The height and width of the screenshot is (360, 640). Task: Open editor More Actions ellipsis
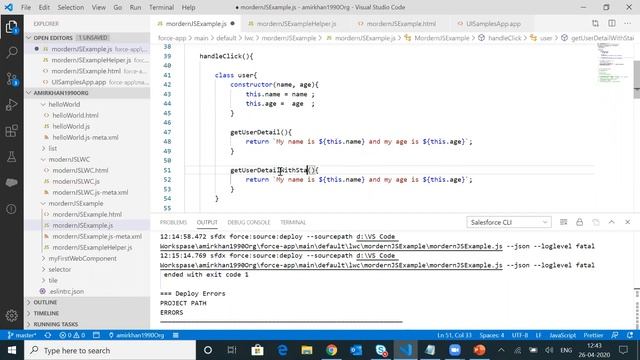point(627,24)
